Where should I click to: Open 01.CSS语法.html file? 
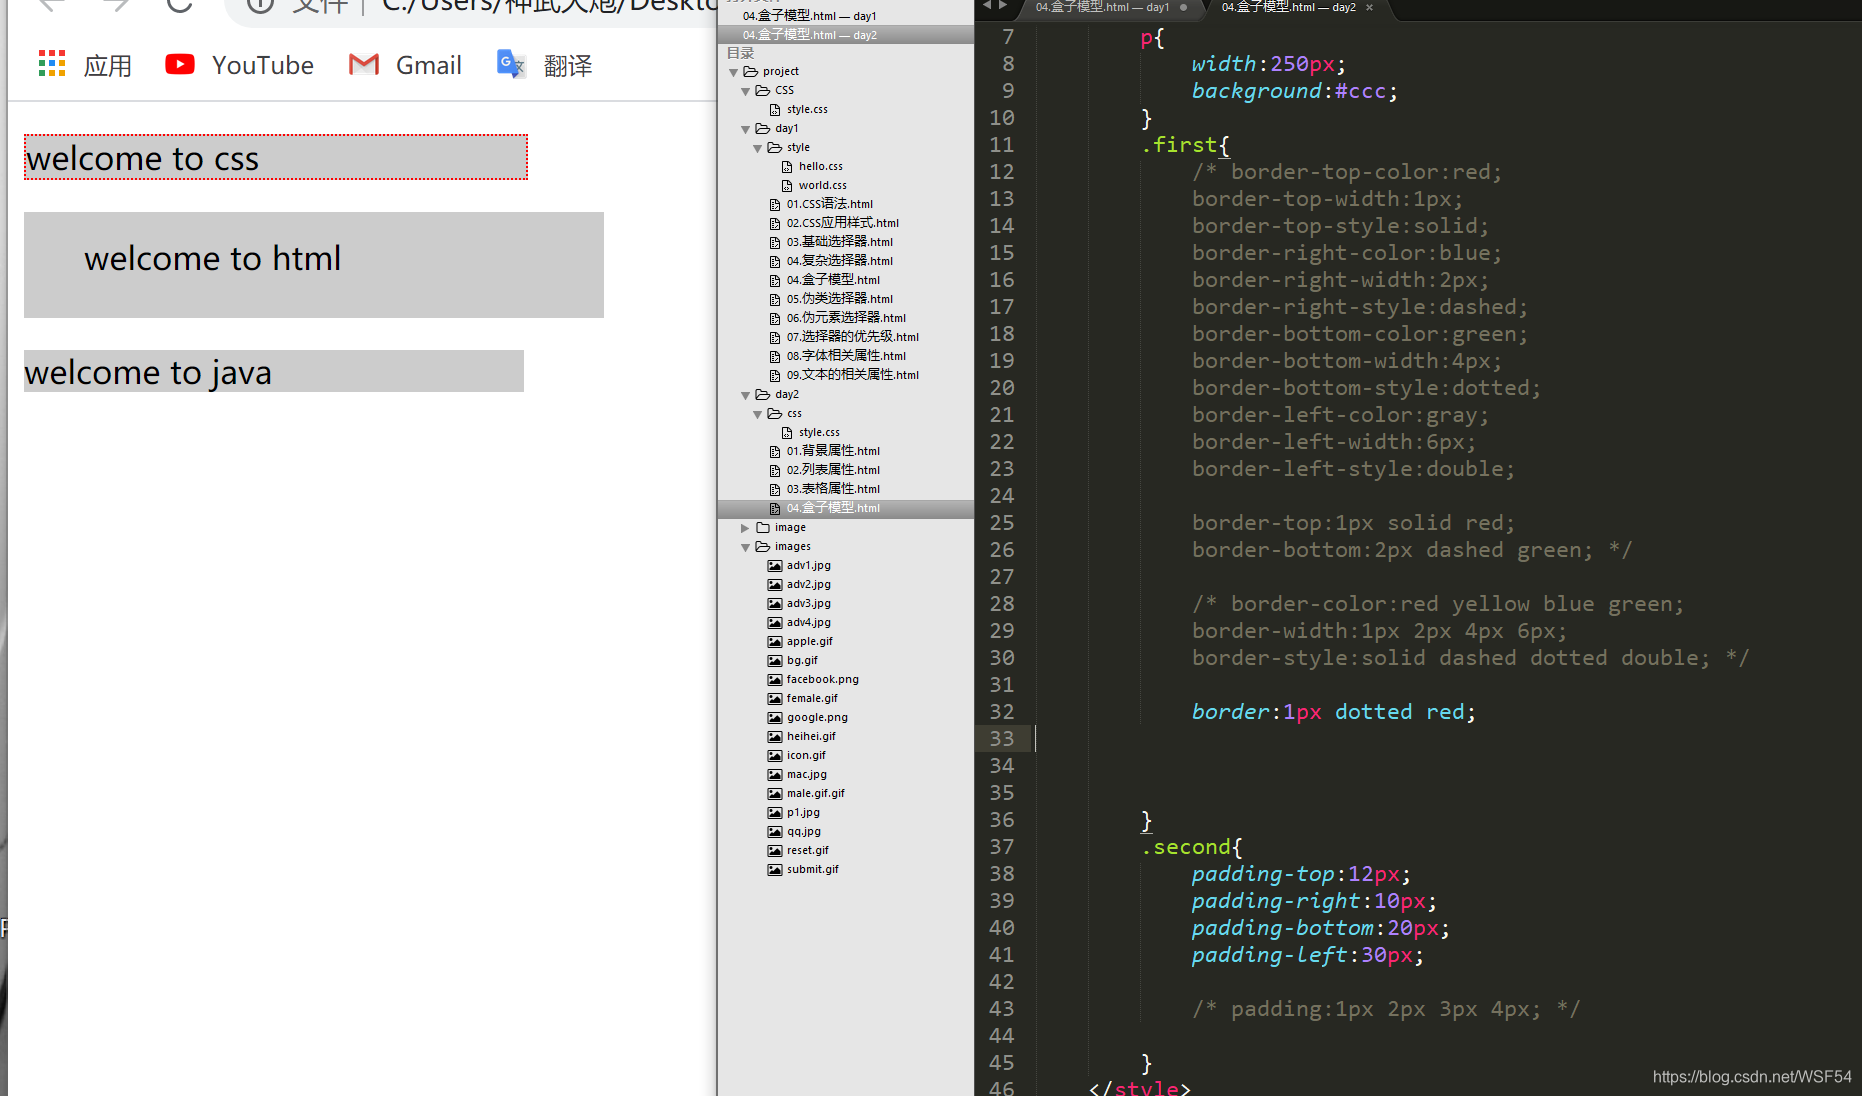[829, 204]
